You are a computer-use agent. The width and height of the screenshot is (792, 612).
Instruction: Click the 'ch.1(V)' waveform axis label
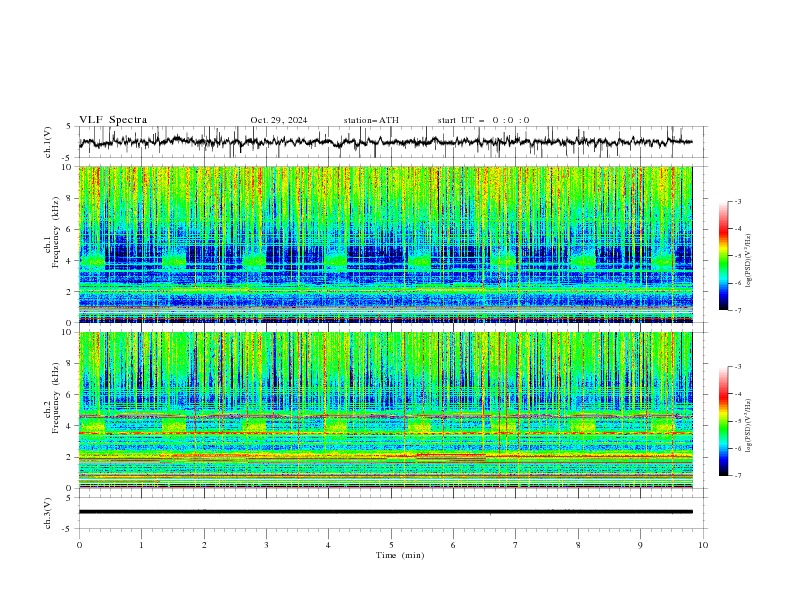(x=48, y=142)
